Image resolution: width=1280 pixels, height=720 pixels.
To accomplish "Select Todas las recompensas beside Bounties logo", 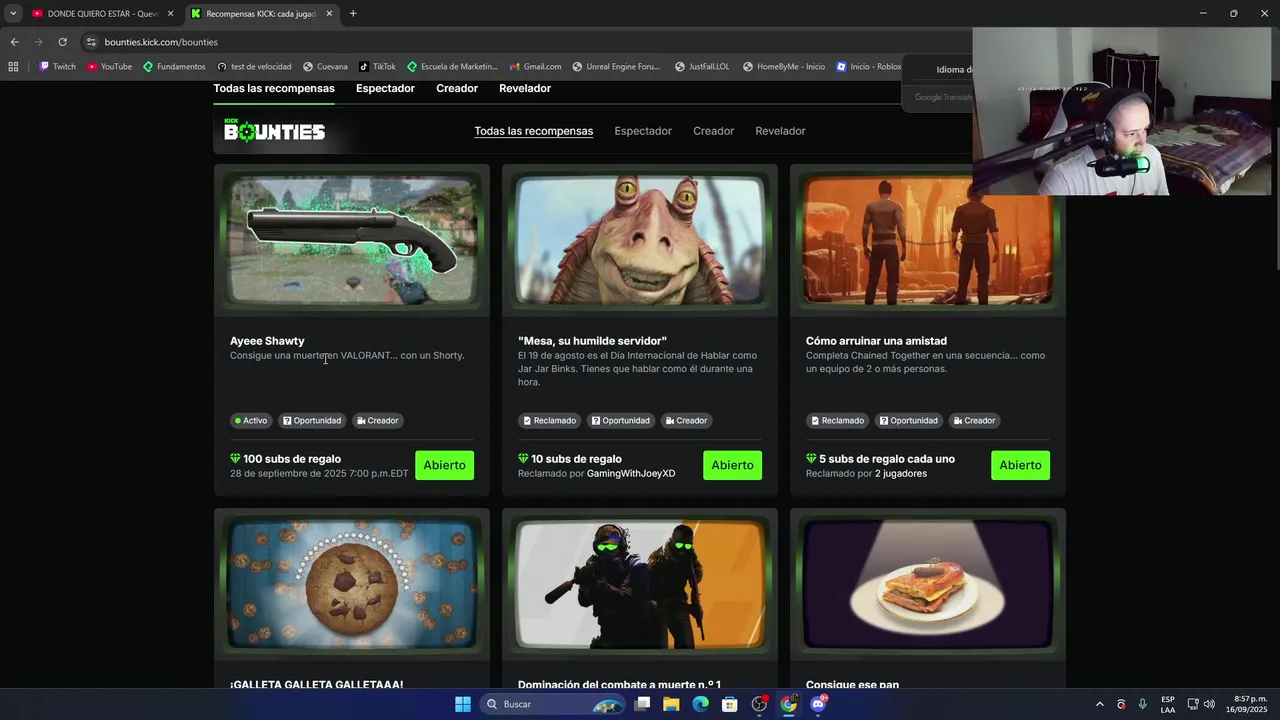I will tap(533, 131).
